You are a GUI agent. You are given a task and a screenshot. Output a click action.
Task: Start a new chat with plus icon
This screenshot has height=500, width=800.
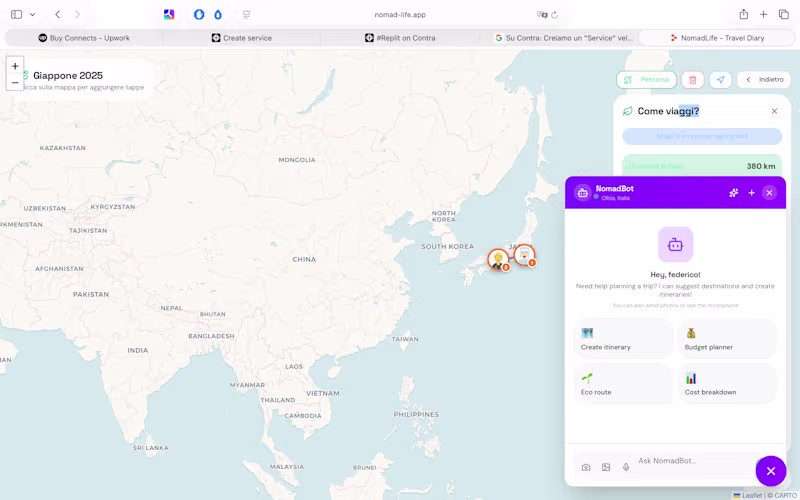[x=752, y=193]
